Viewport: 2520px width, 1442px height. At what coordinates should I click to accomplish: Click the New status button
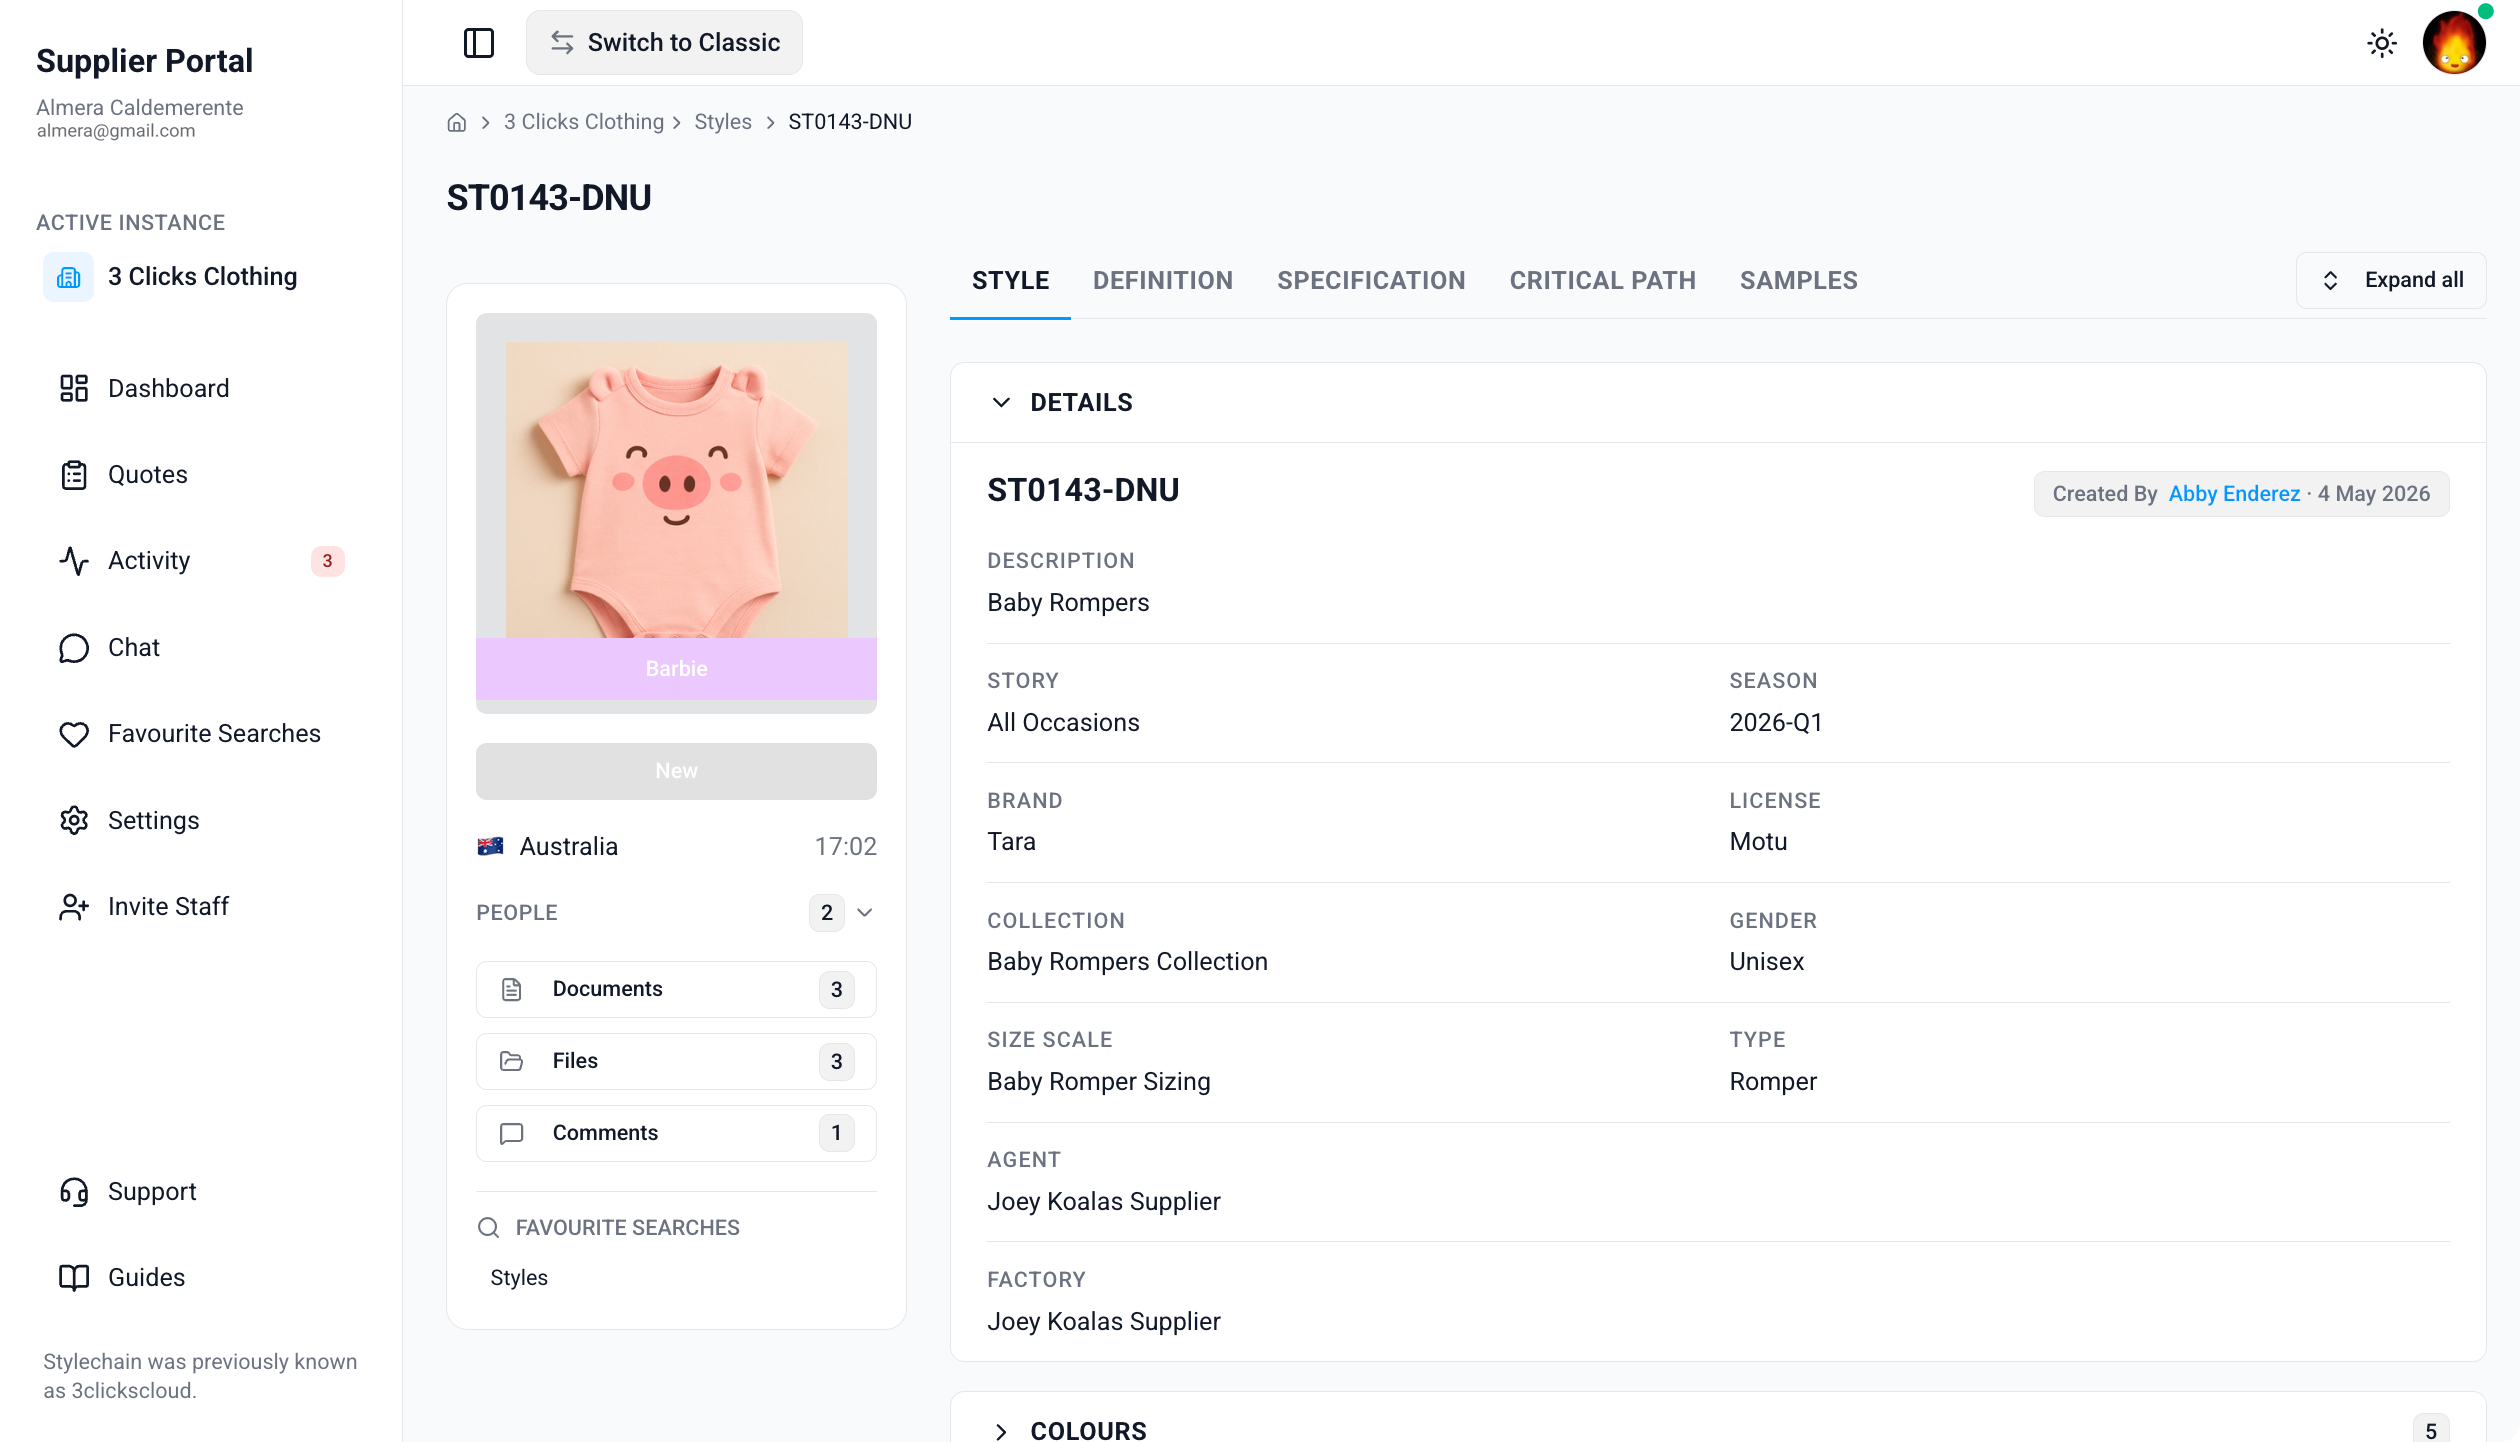pos(676,771)
